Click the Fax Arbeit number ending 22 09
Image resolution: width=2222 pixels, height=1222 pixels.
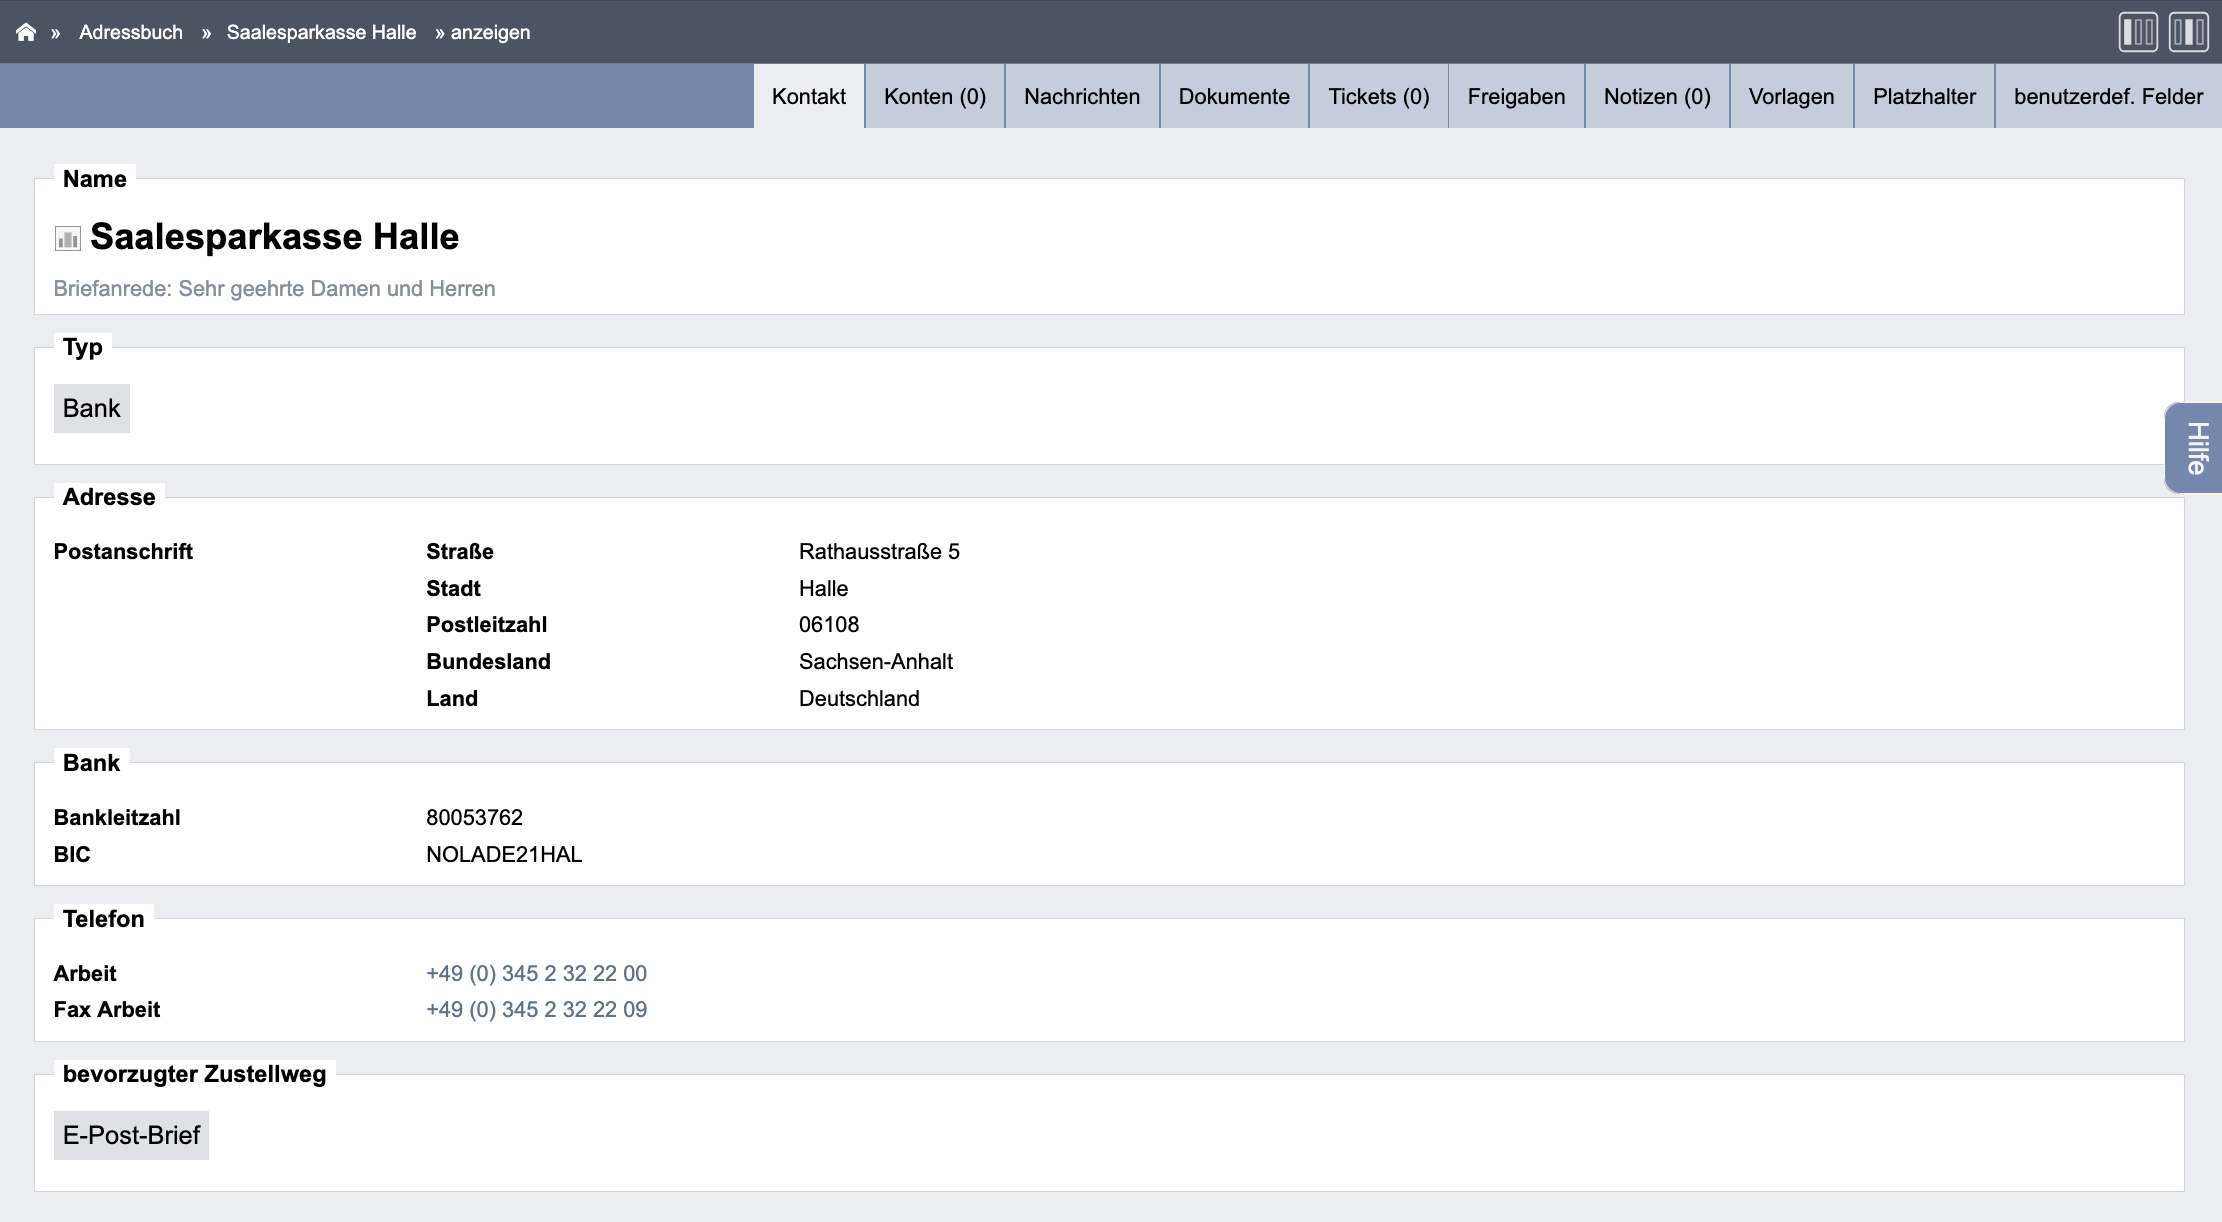536,1009
